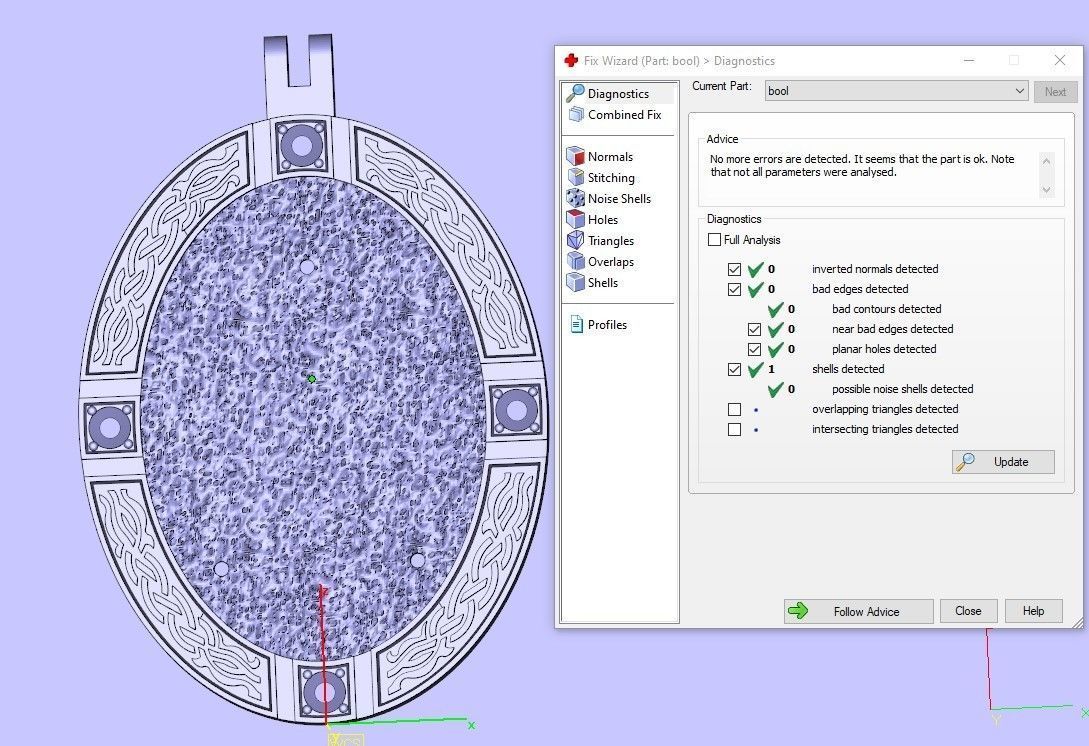Click the magnifier icon on Update button
The height and width of the screenshot is (746, 1089).
point(965,462)
